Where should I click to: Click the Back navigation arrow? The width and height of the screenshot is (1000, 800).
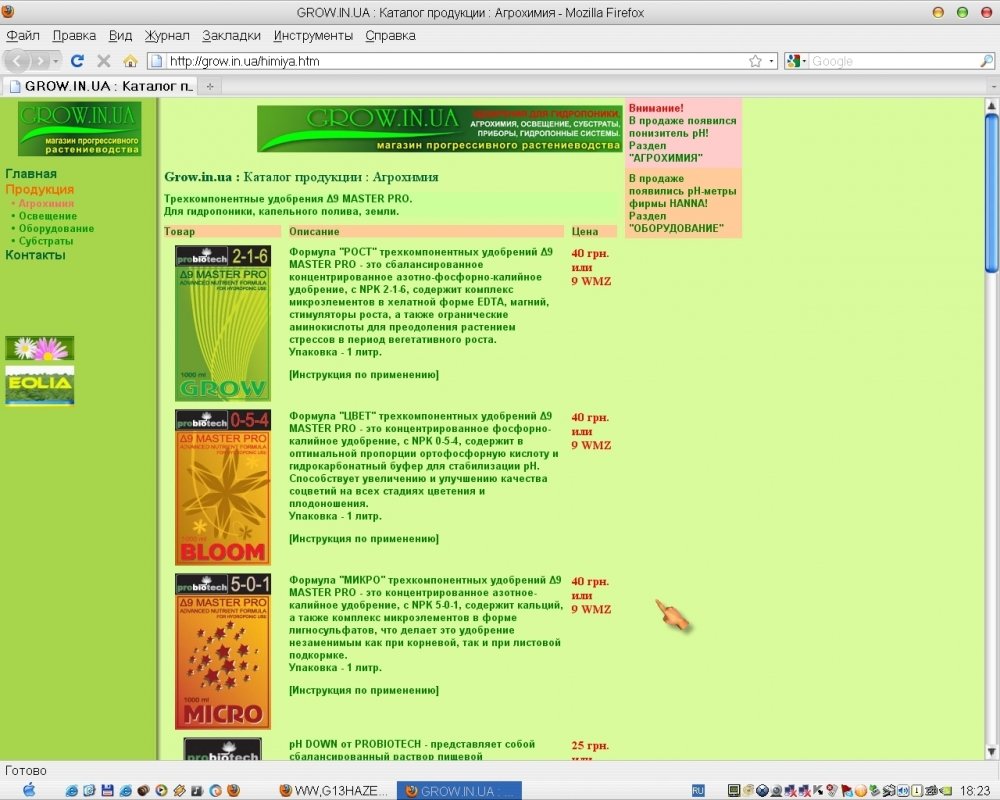[x=17, y=61]
